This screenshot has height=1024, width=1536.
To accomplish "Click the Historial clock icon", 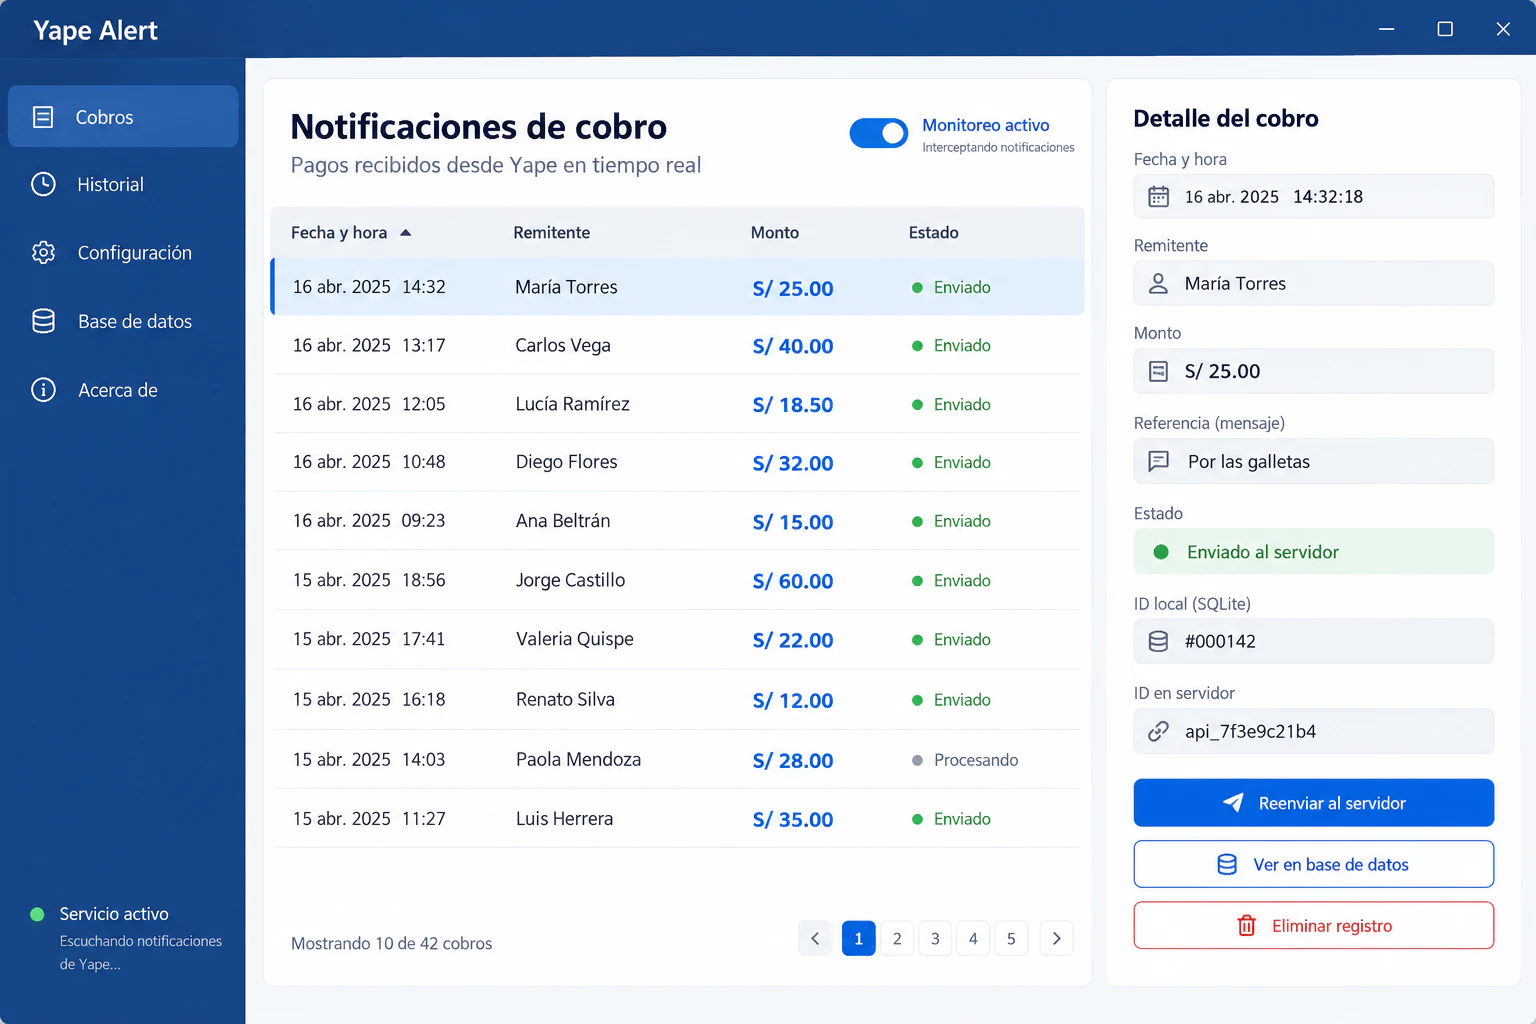I will point(43,184).
